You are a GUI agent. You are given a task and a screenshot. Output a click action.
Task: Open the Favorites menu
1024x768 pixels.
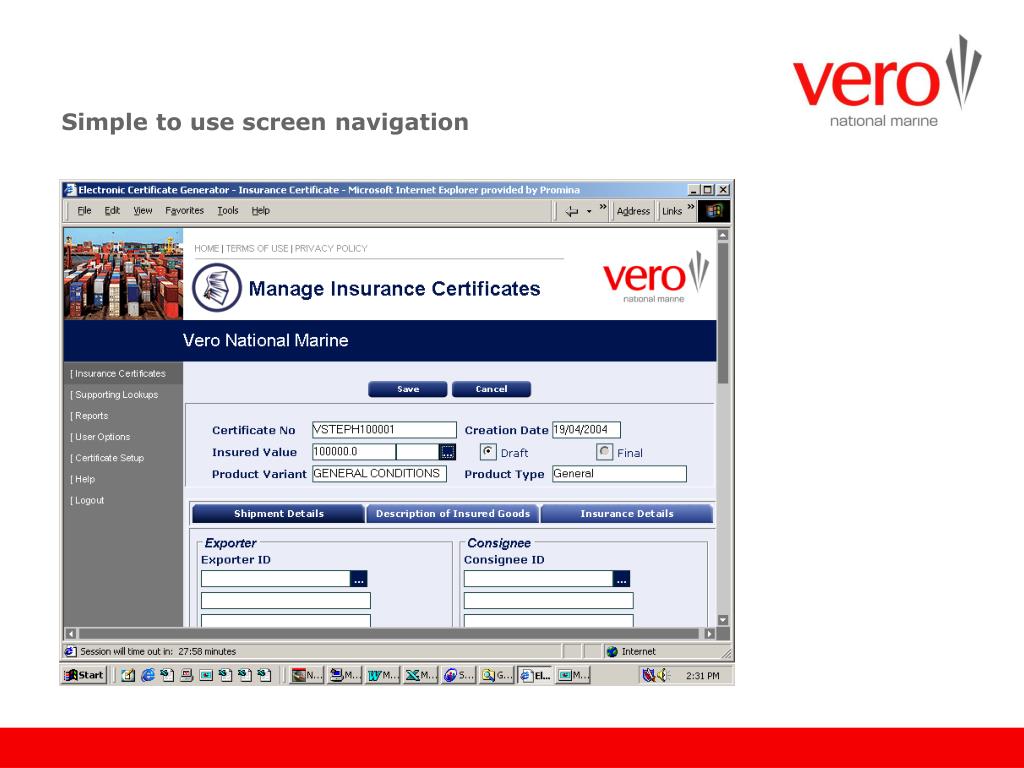[x=184, y=210]
